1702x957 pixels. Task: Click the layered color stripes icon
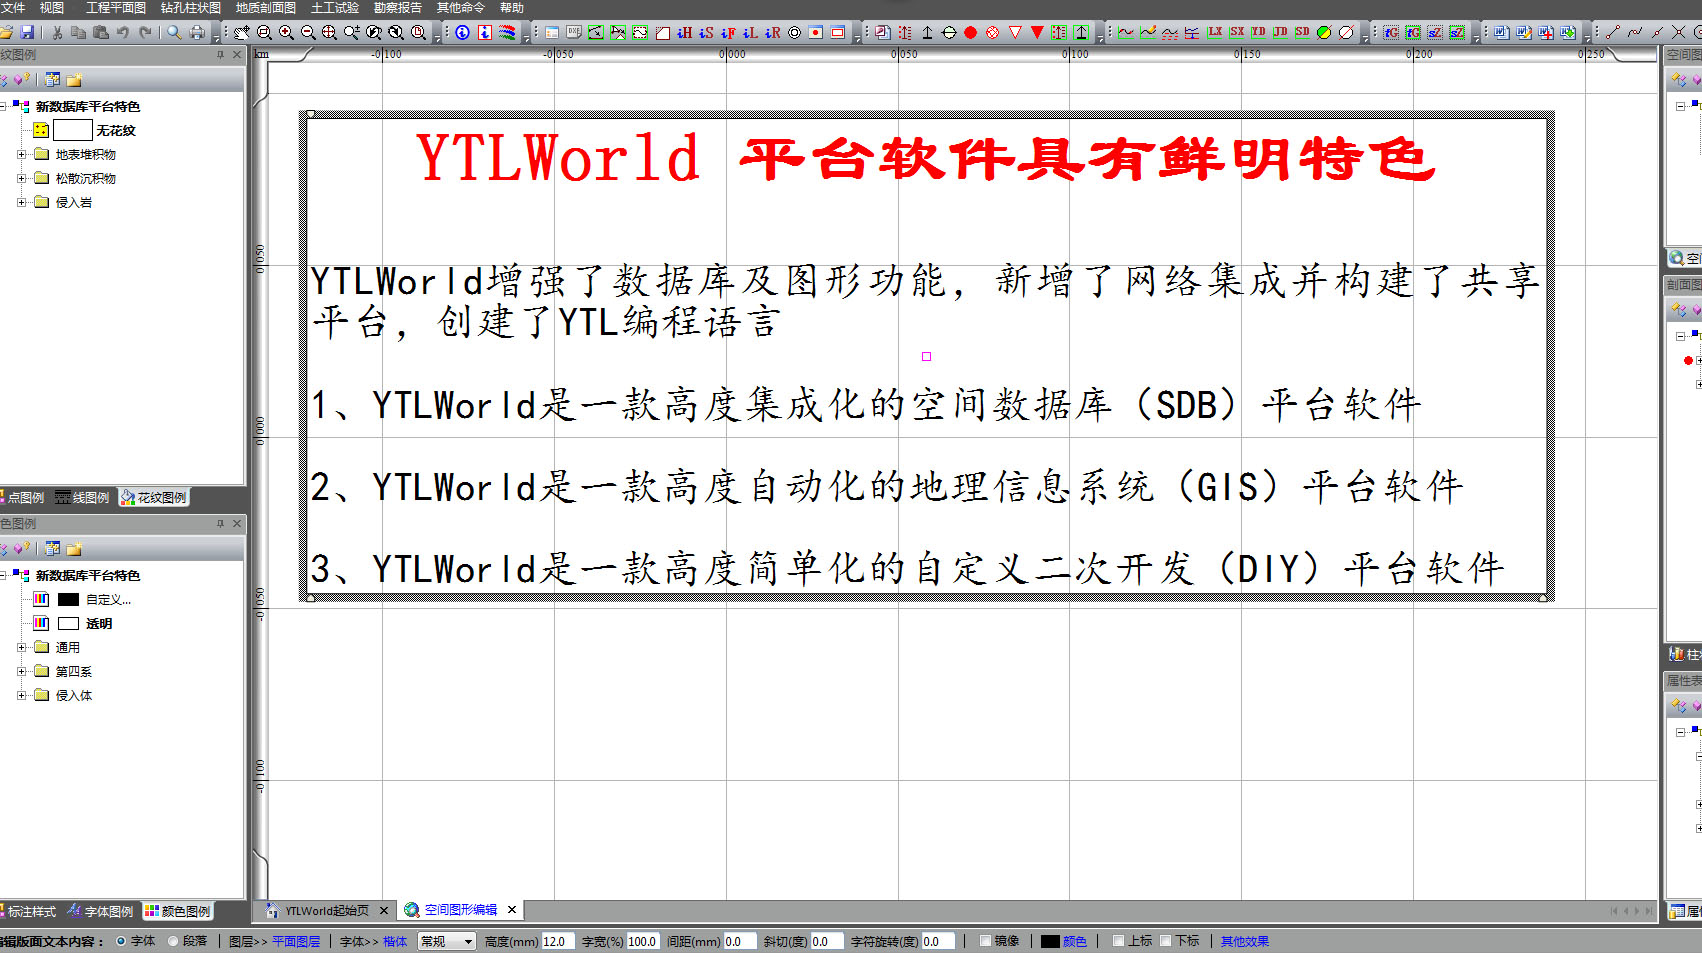pyautogui.click(x=507, y=33)
